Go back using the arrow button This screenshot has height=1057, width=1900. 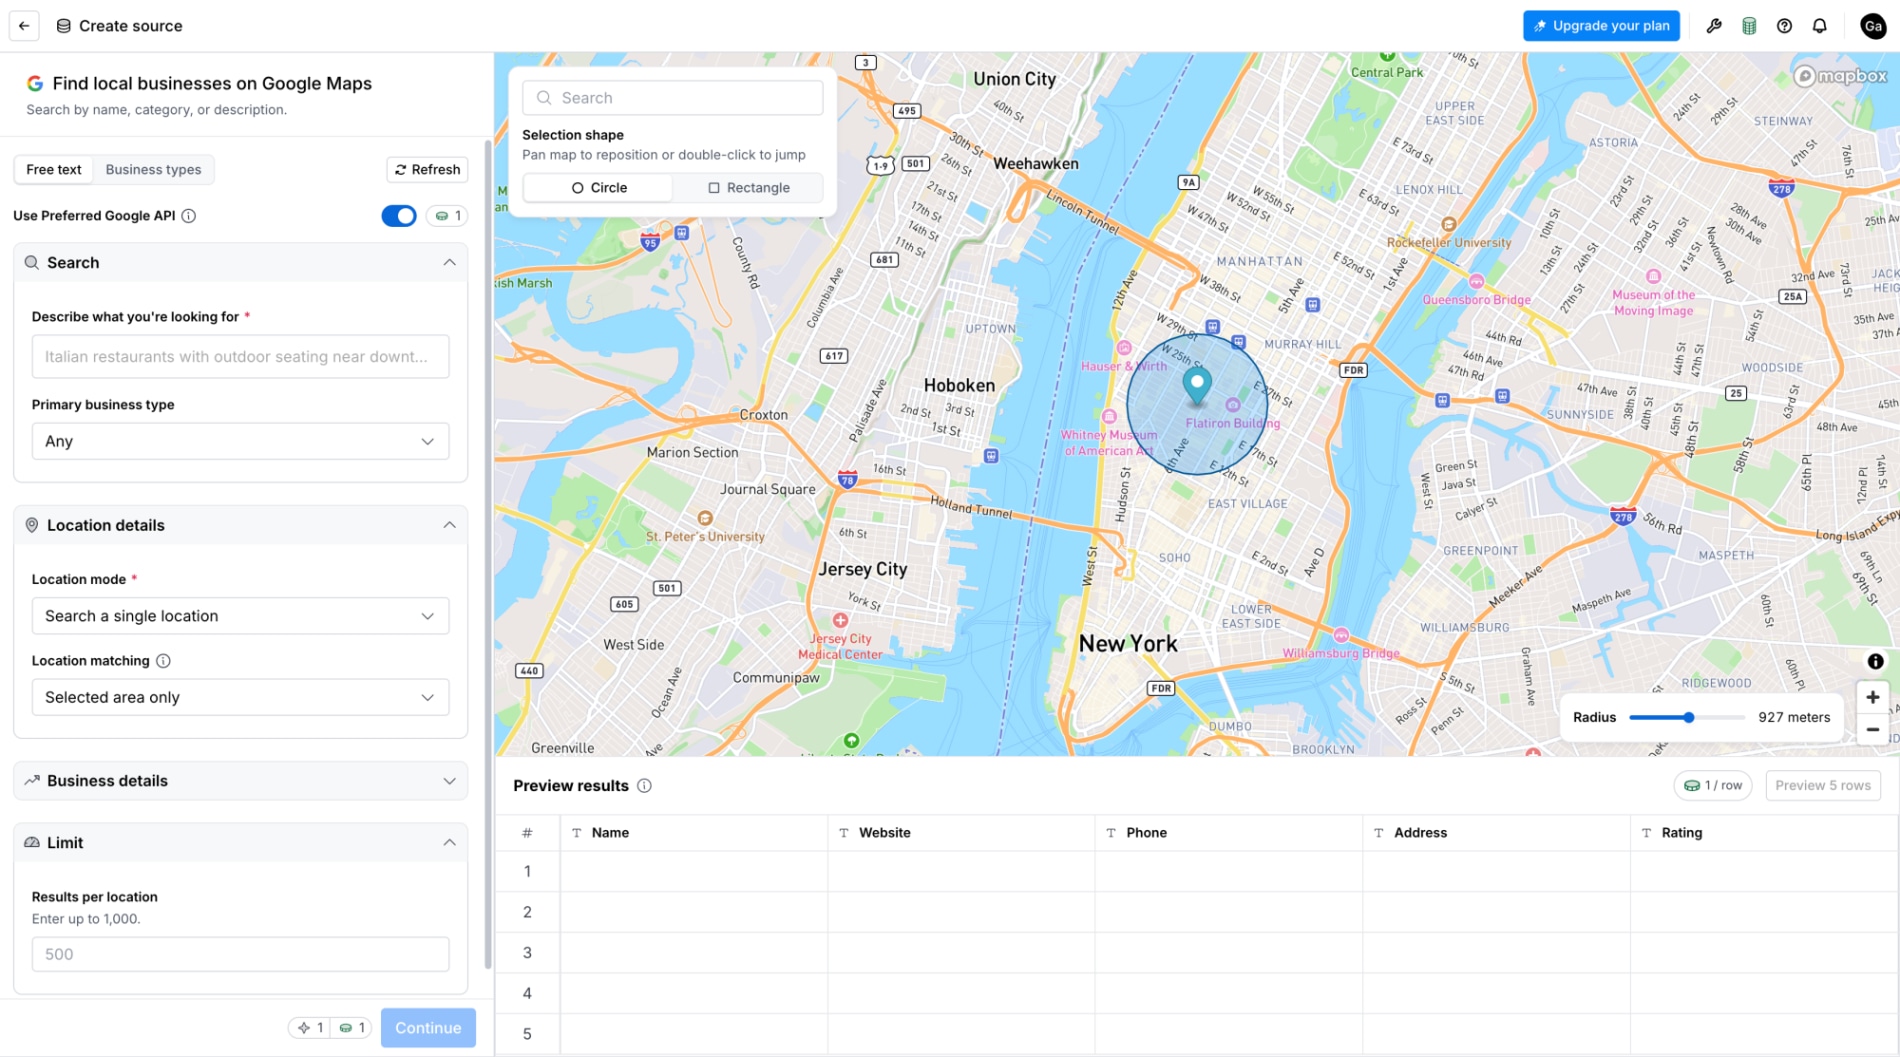(x=24, y=26)
